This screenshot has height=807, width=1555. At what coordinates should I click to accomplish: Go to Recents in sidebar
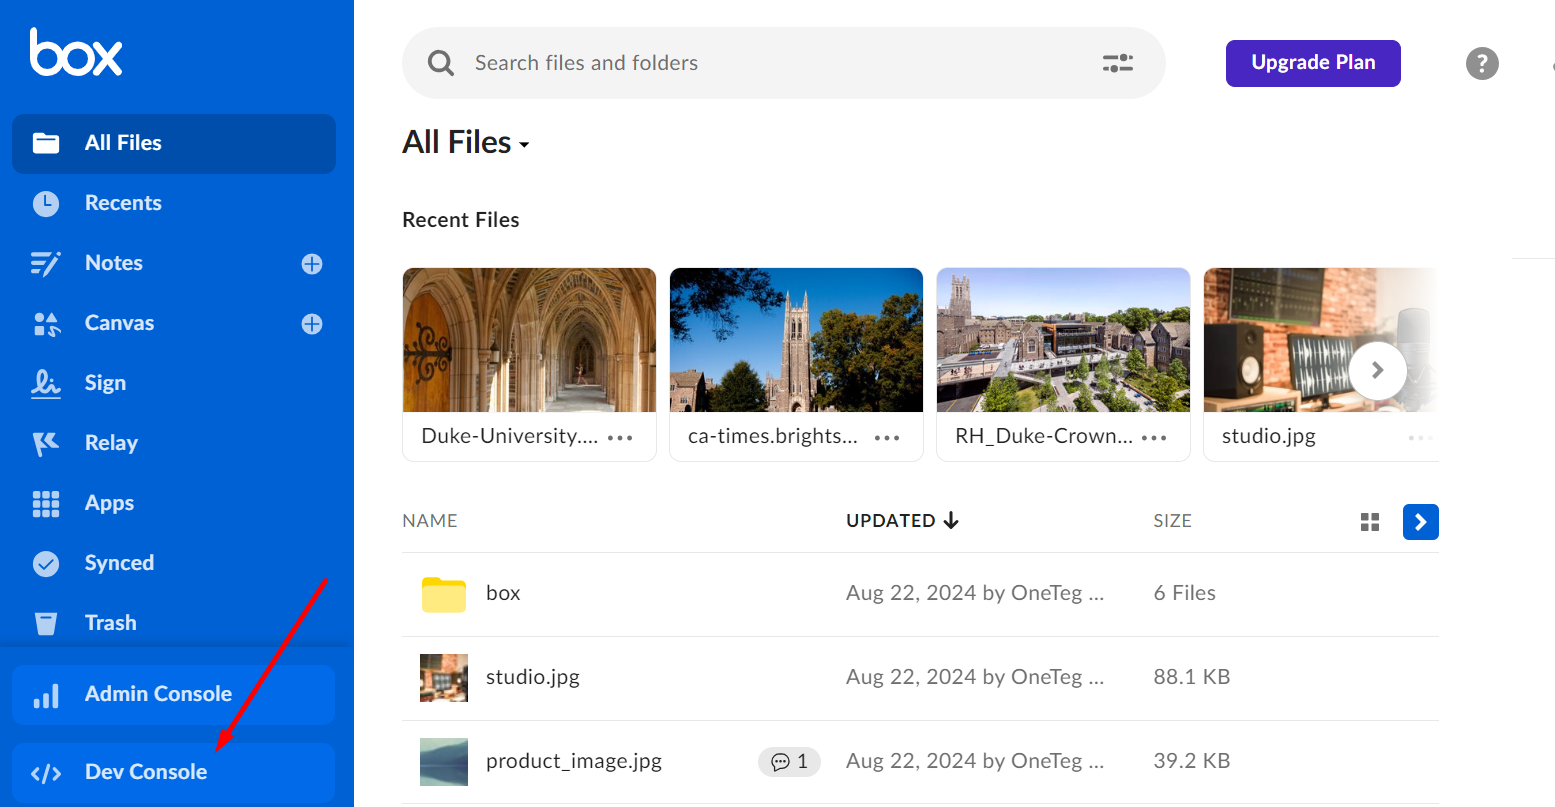(x=123, y=203)
